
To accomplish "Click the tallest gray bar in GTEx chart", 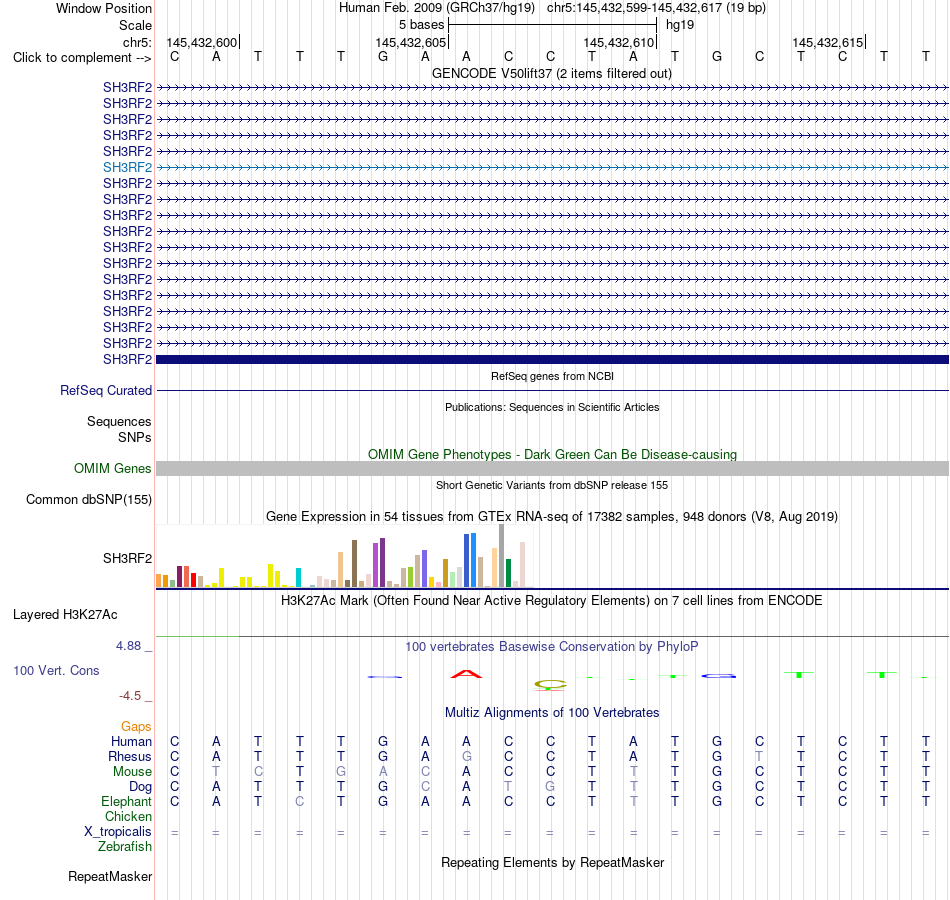I will 502,556.
